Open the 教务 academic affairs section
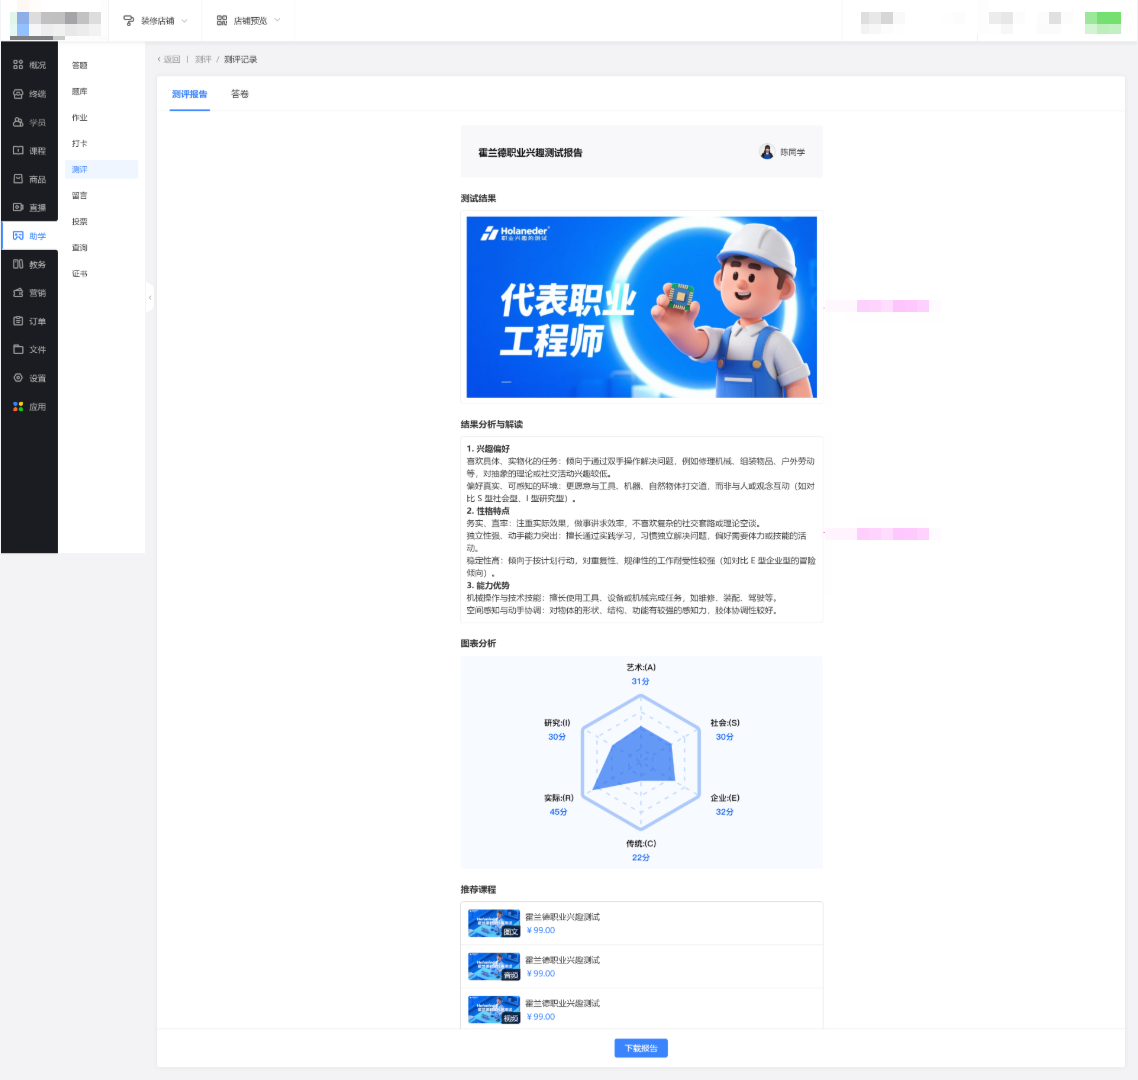1138x1080 pixels. pos(29,264)
